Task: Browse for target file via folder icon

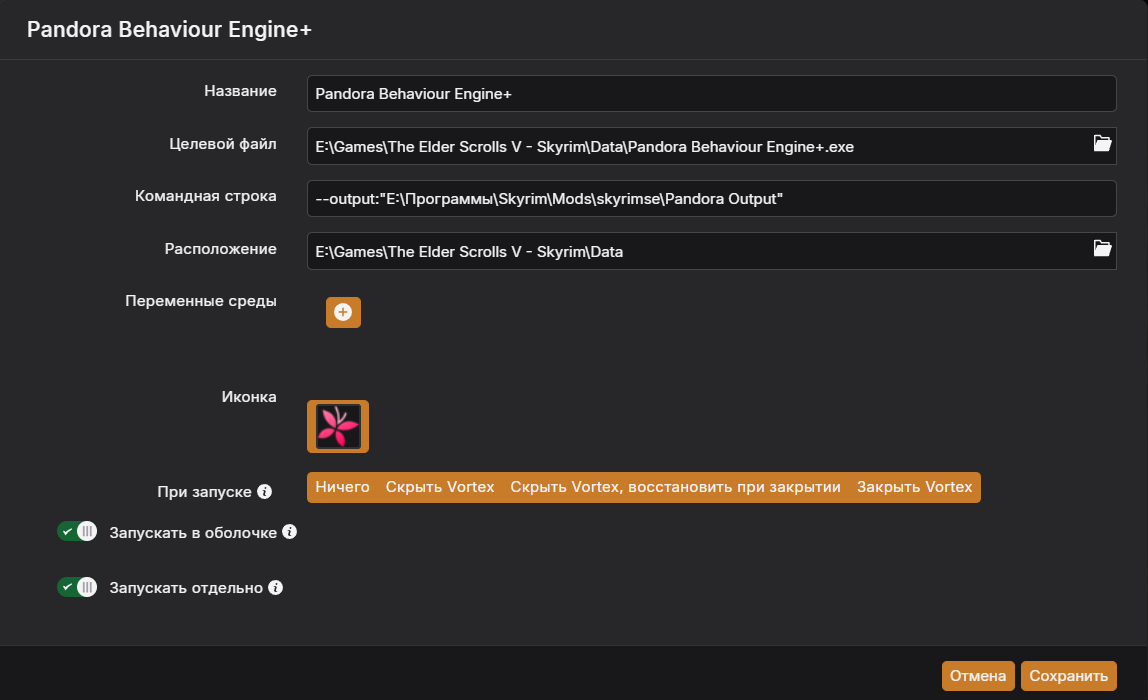Action: [x=1102, y=144]
